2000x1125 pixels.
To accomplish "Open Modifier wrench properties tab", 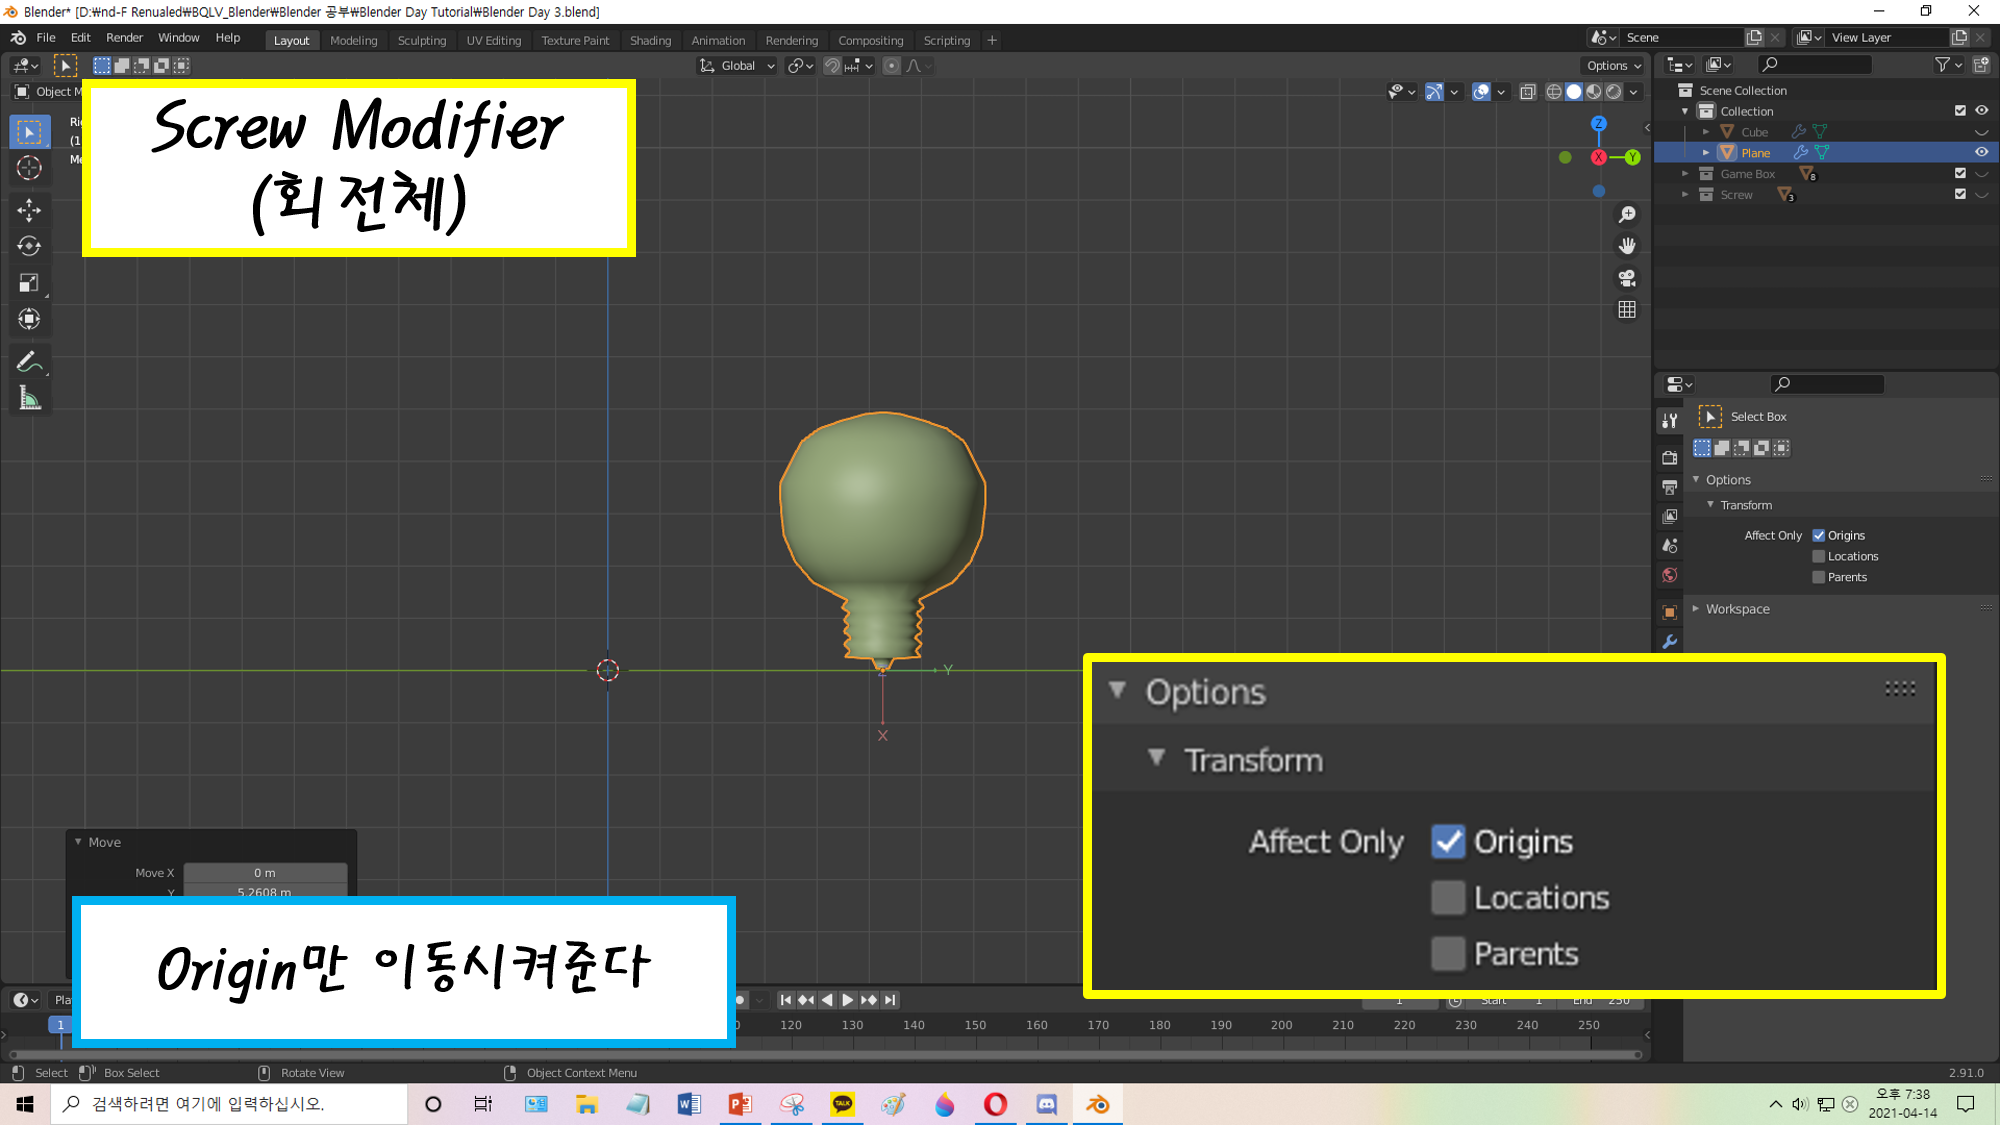I will tap(1669, 642).
